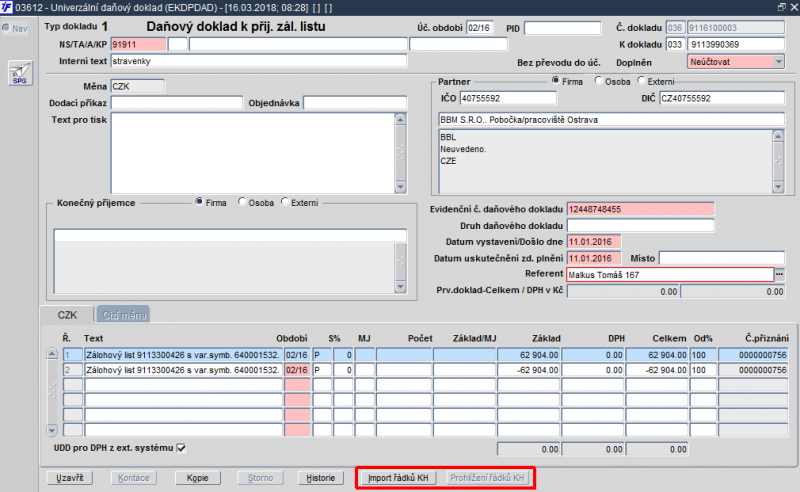Click row 1 Celkem cell 62 904.00
This screenshot has height=492, width=800.
(x=657, y=355)
